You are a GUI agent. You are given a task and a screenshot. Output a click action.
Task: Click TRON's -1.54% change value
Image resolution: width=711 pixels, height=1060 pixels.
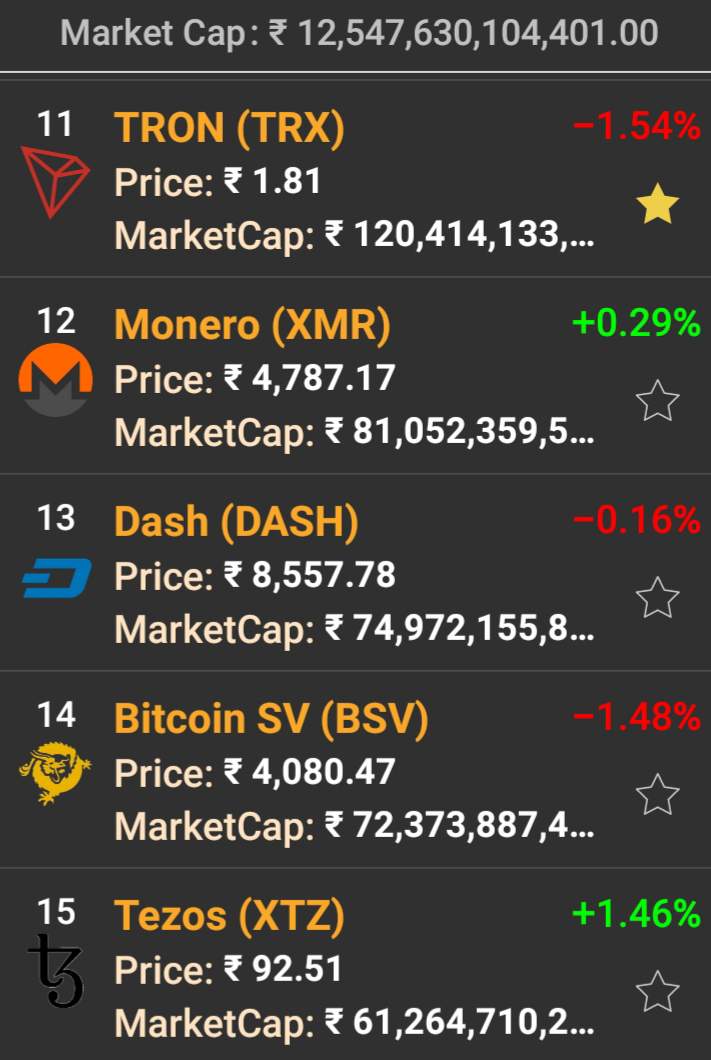point(636,126)
